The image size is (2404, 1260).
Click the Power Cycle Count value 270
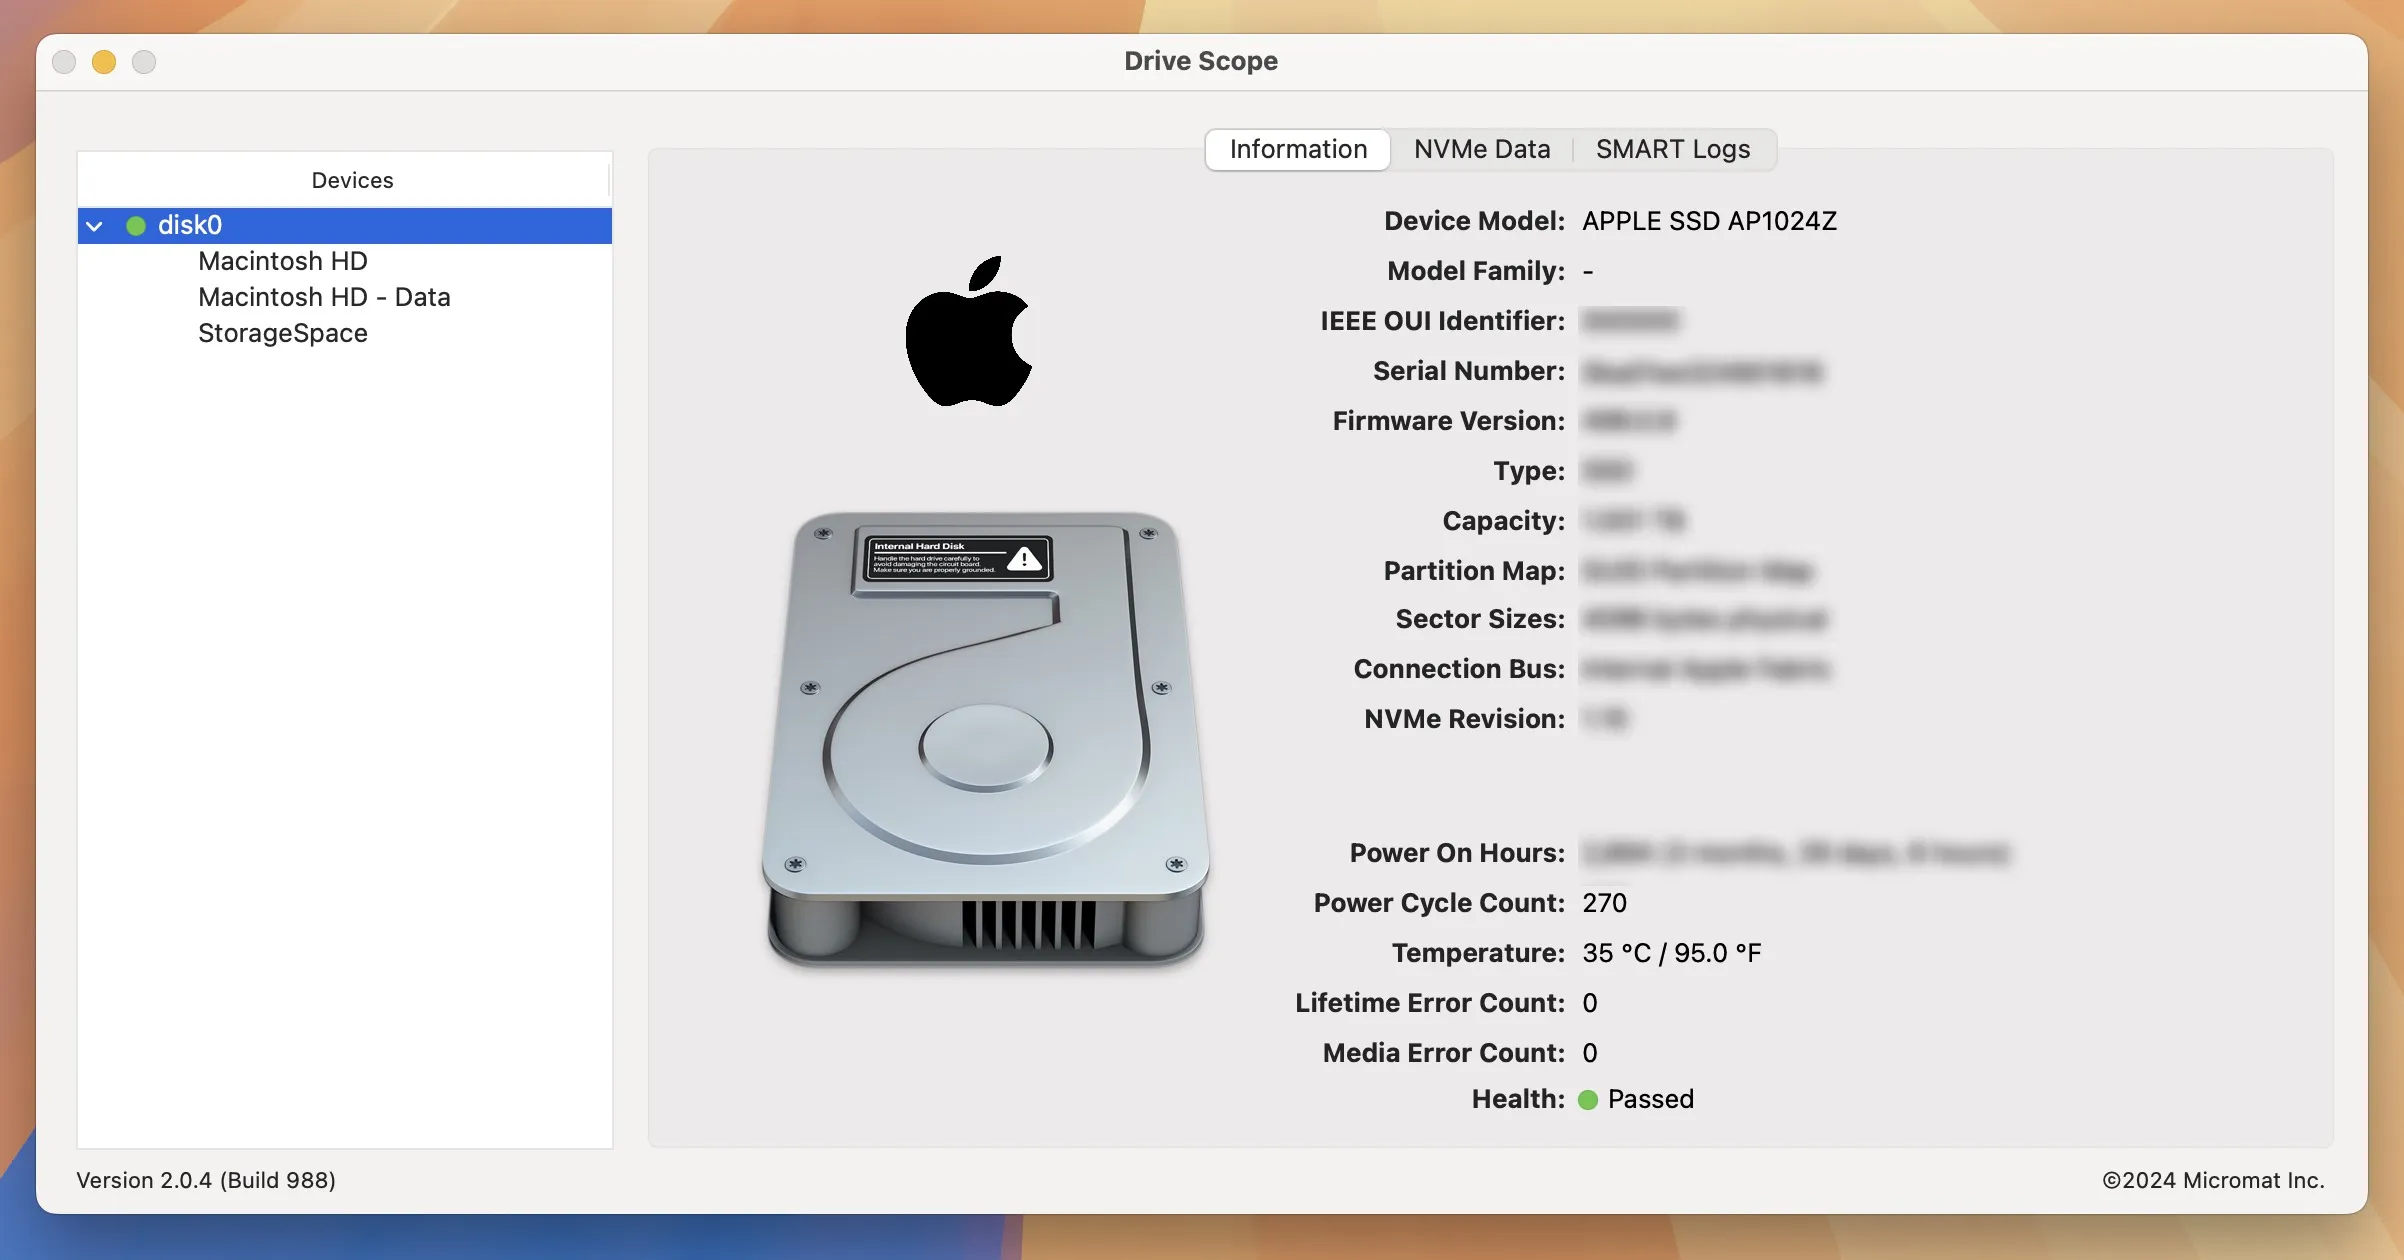coord(1604,903)
